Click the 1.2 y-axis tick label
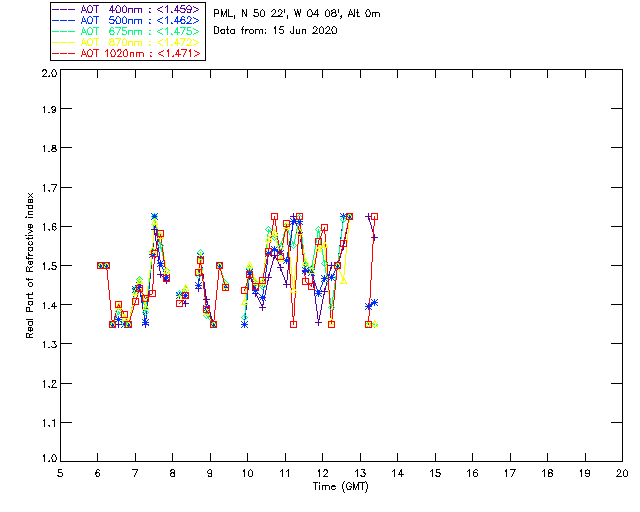Screen dimensions: 640x512 coord(49,384)
